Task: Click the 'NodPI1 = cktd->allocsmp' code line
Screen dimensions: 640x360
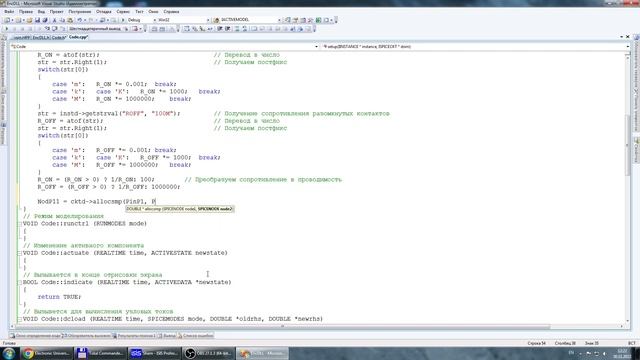Action: [97, 202]
